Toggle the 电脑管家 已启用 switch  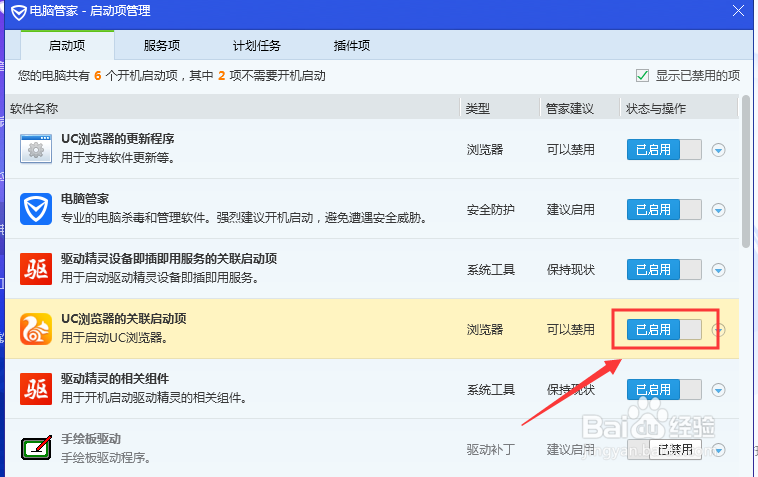664,210
